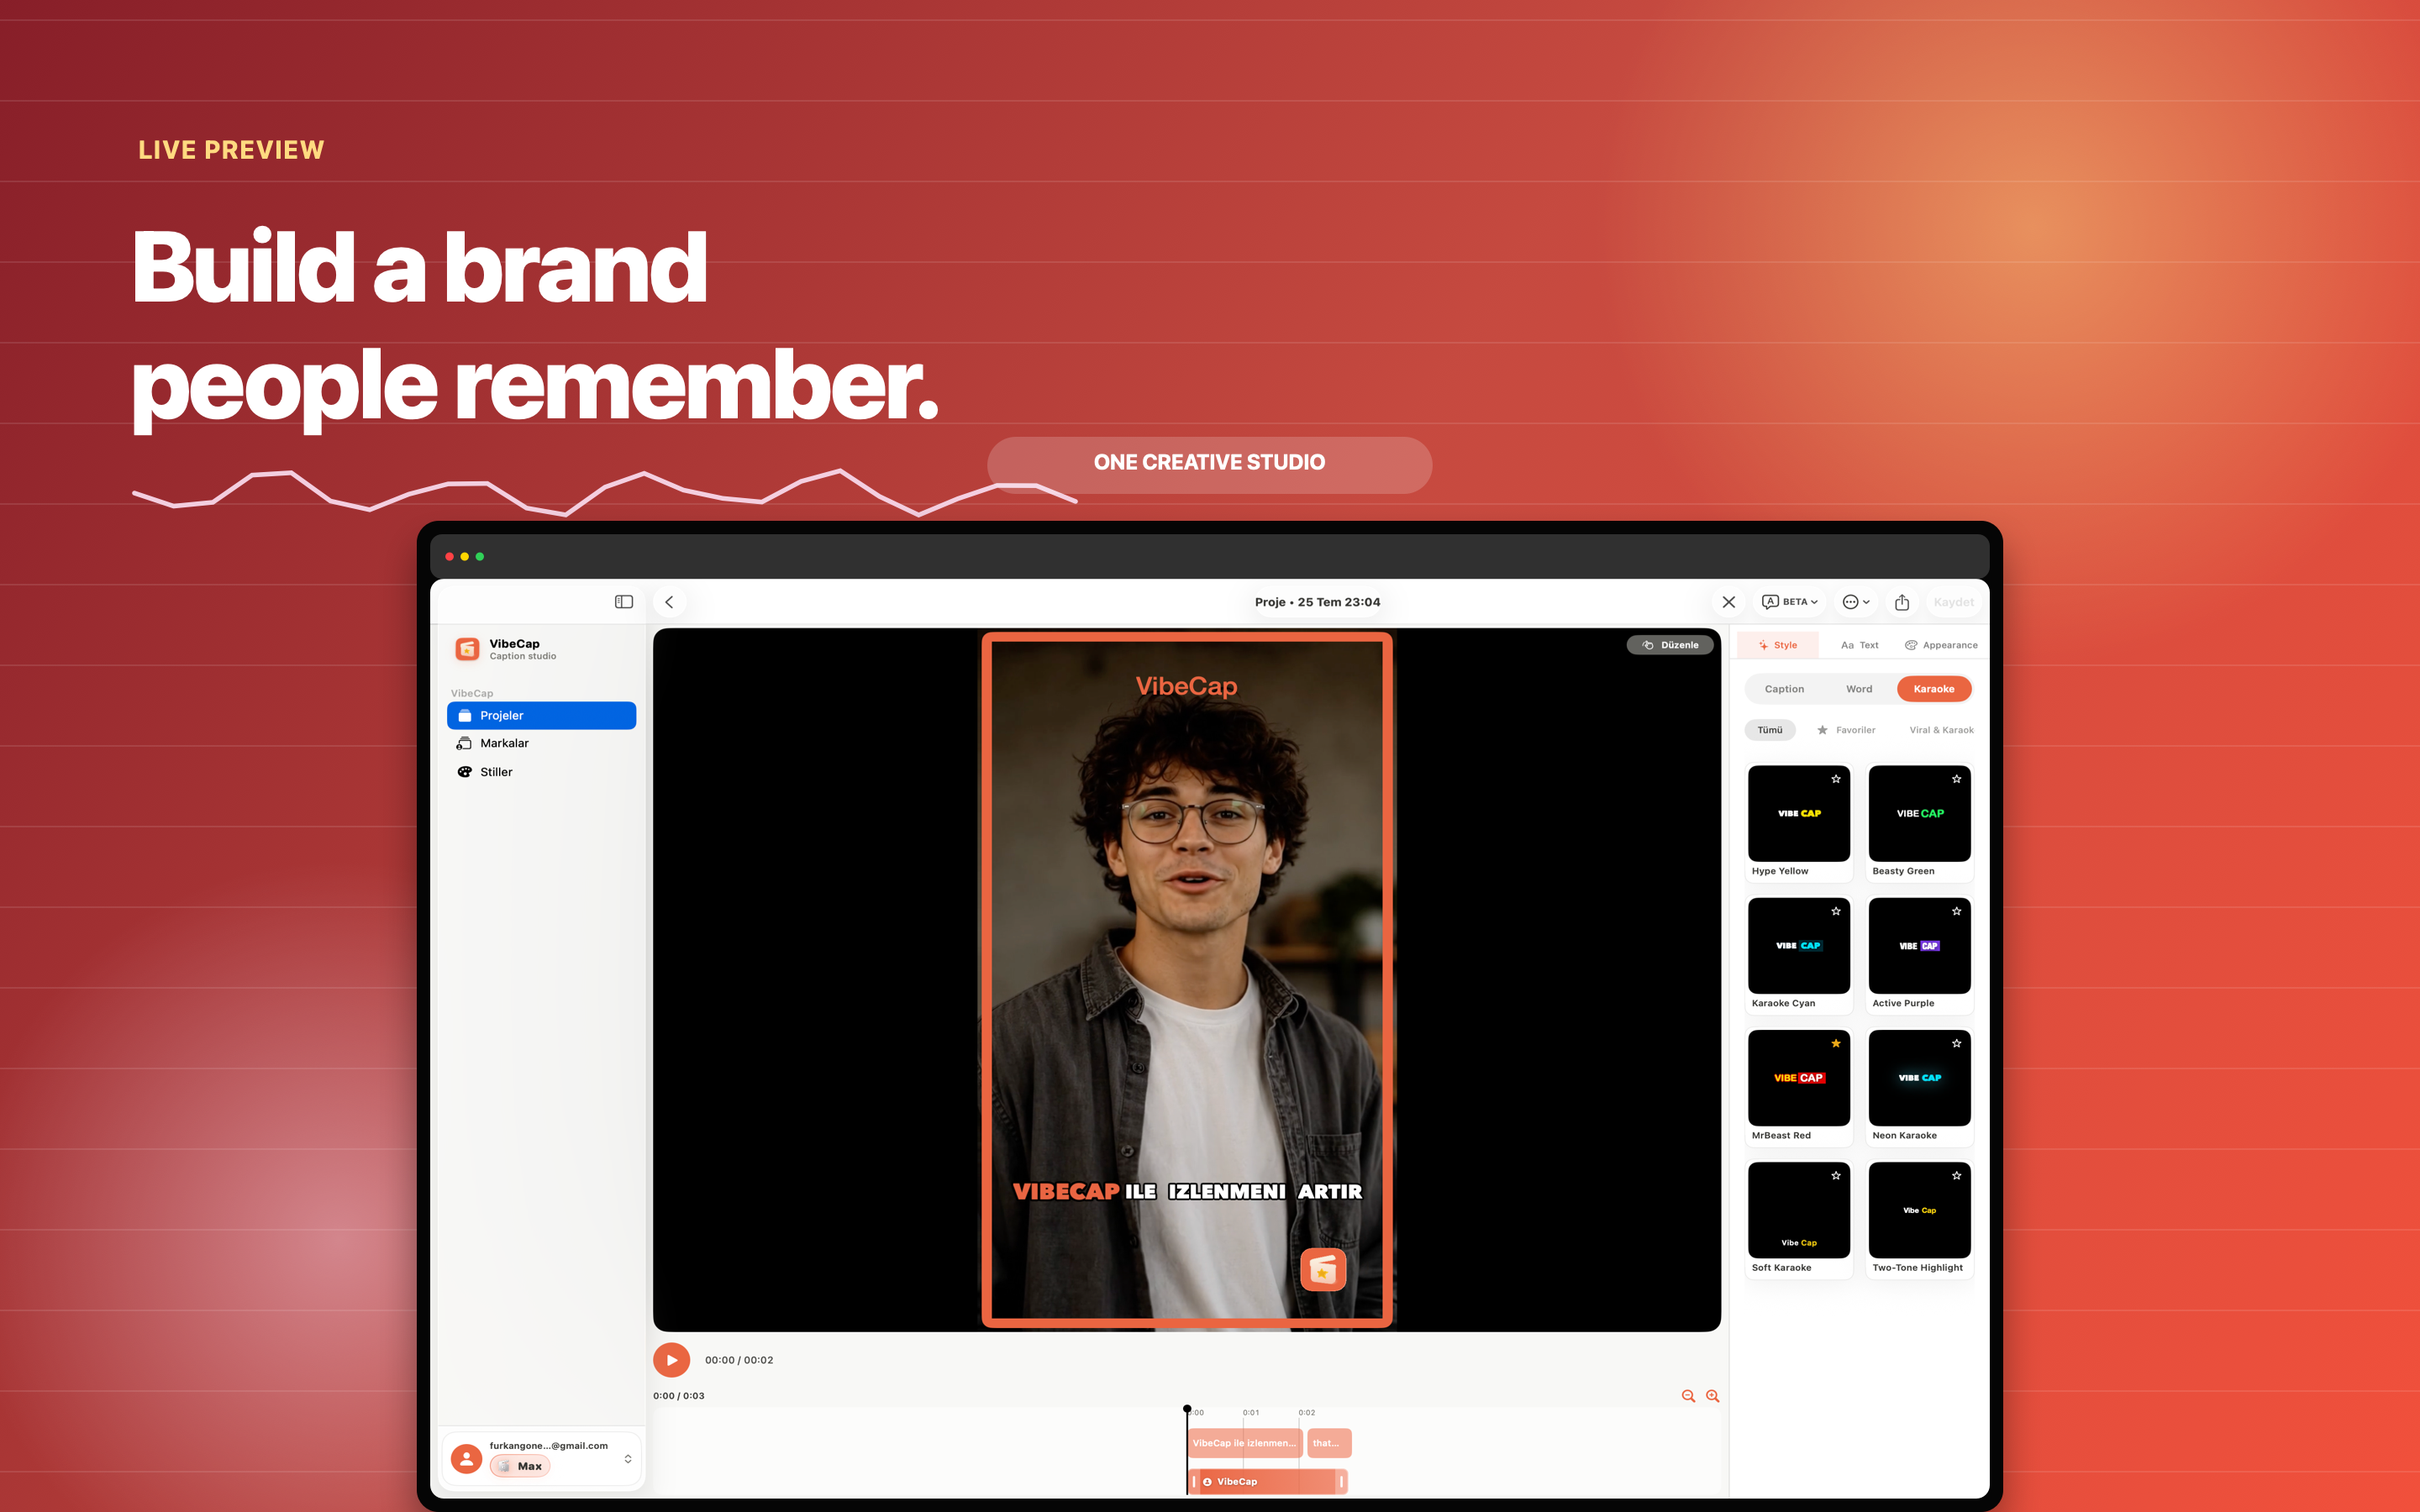Apply the Two-Tone Highlight style thumbnail
The width and height of the screenshot is (2420, 1512).
click(1920, 1210)
